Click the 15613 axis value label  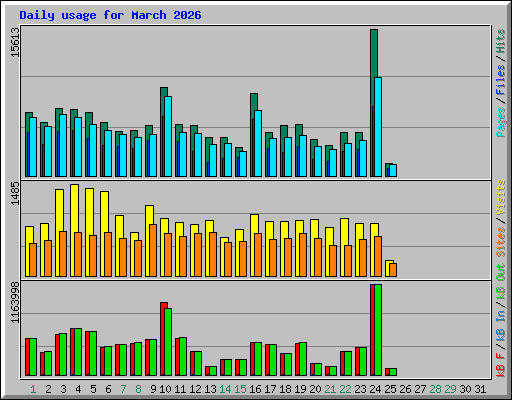(15, 42)
